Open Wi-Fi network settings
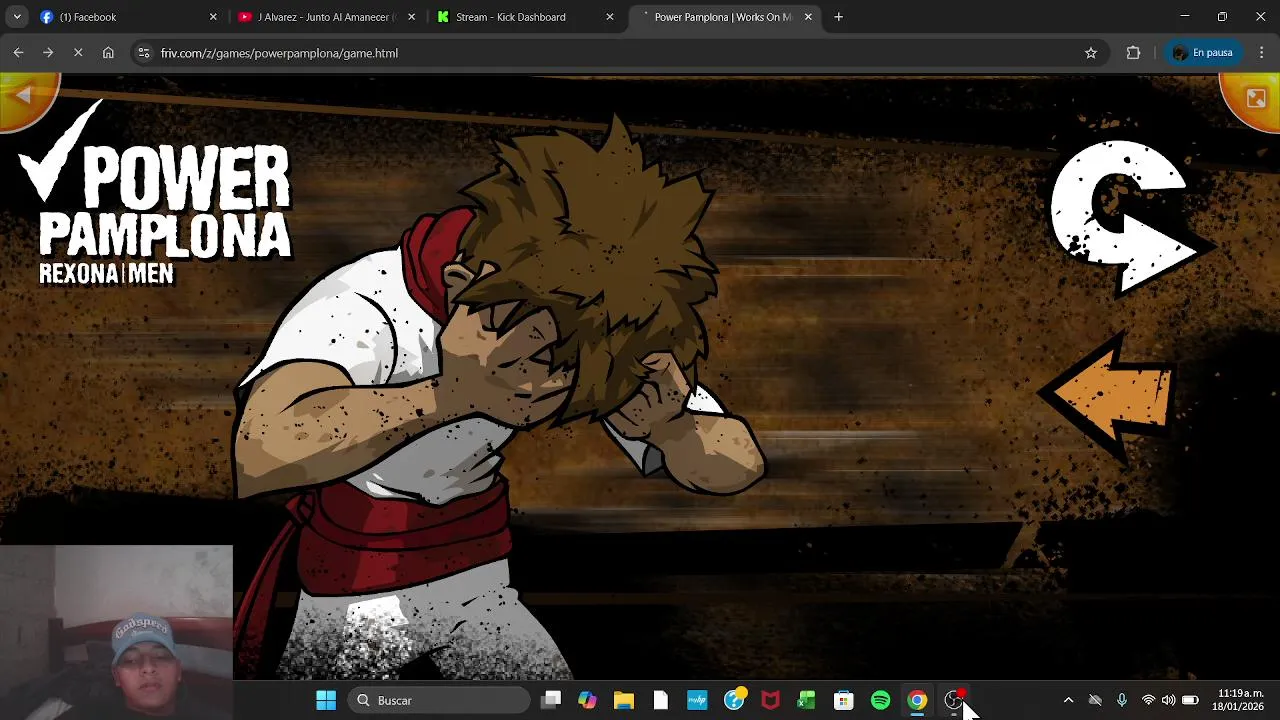1280x720 pixels. click(1148, 700)
